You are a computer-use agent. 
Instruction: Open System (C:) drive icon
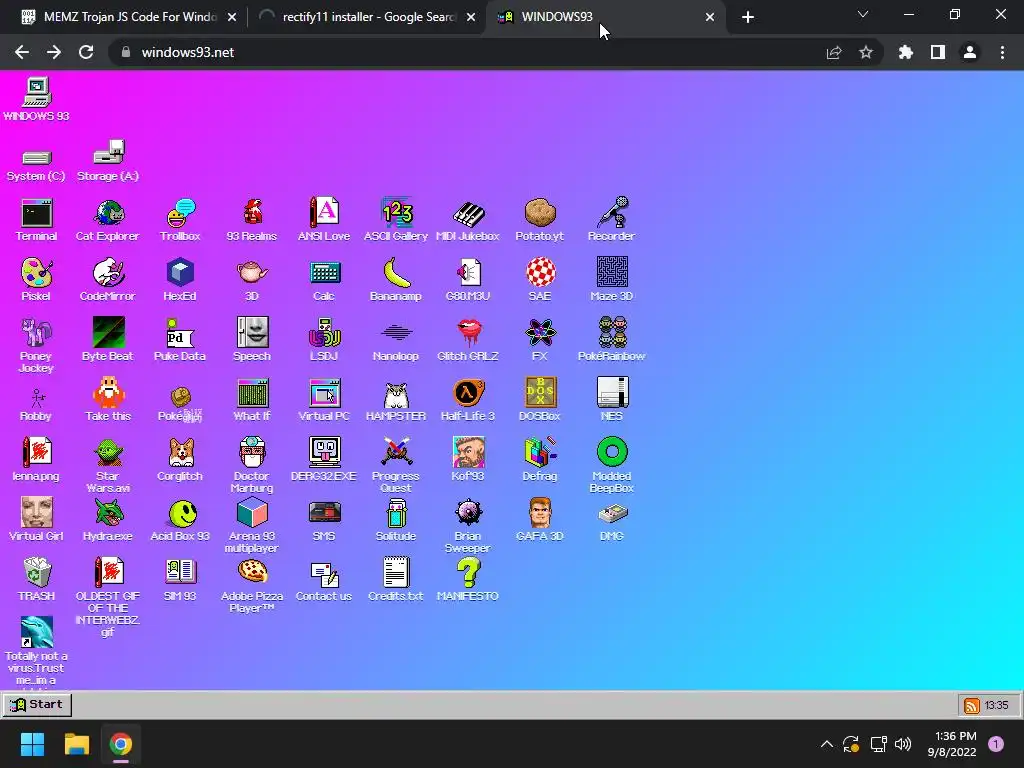tap(36, 165)
